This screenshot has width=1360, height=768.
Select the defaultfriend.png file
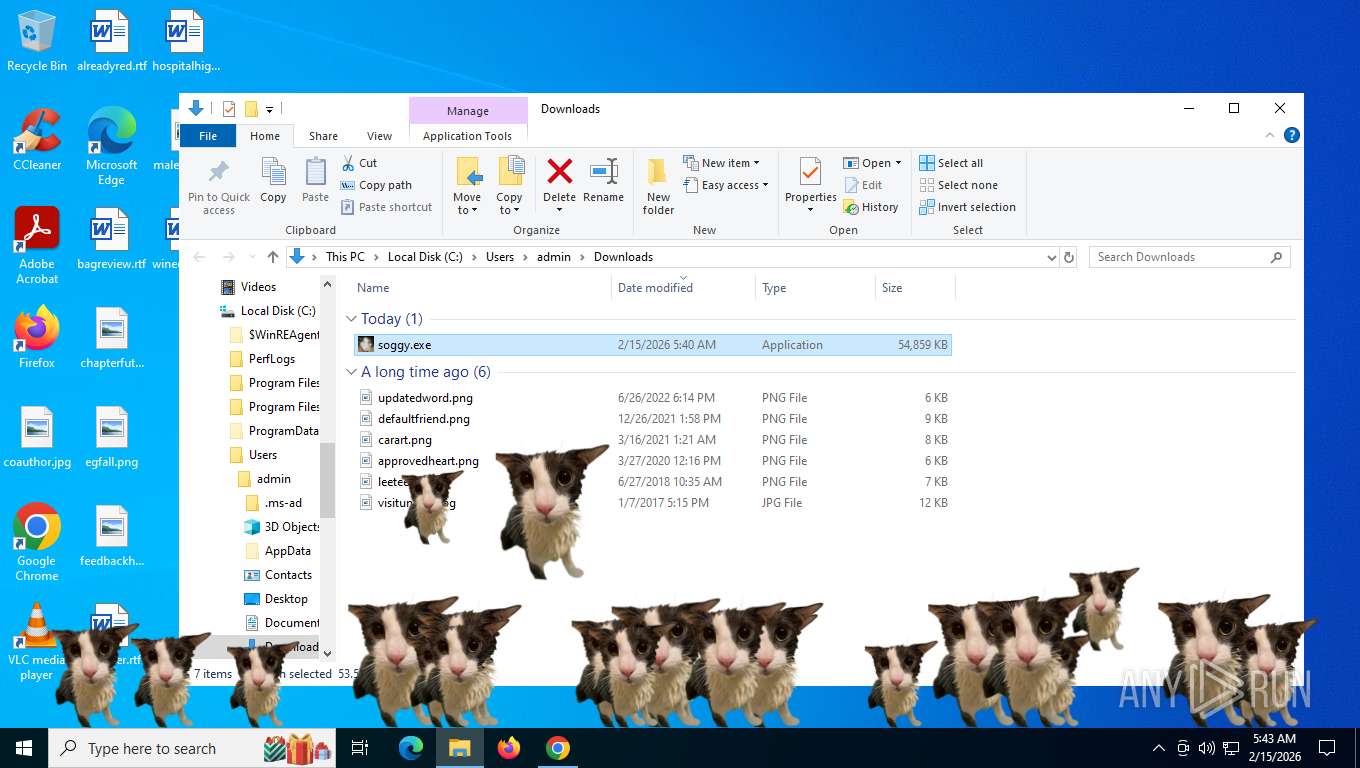653,419
